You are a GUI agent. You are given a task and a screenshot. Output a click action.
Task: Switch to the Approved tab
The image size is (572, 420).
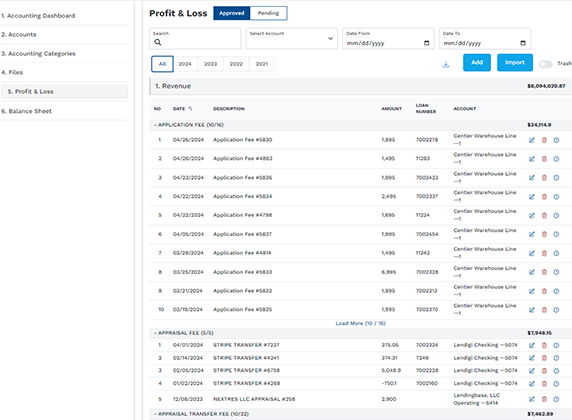pos(232,13)
